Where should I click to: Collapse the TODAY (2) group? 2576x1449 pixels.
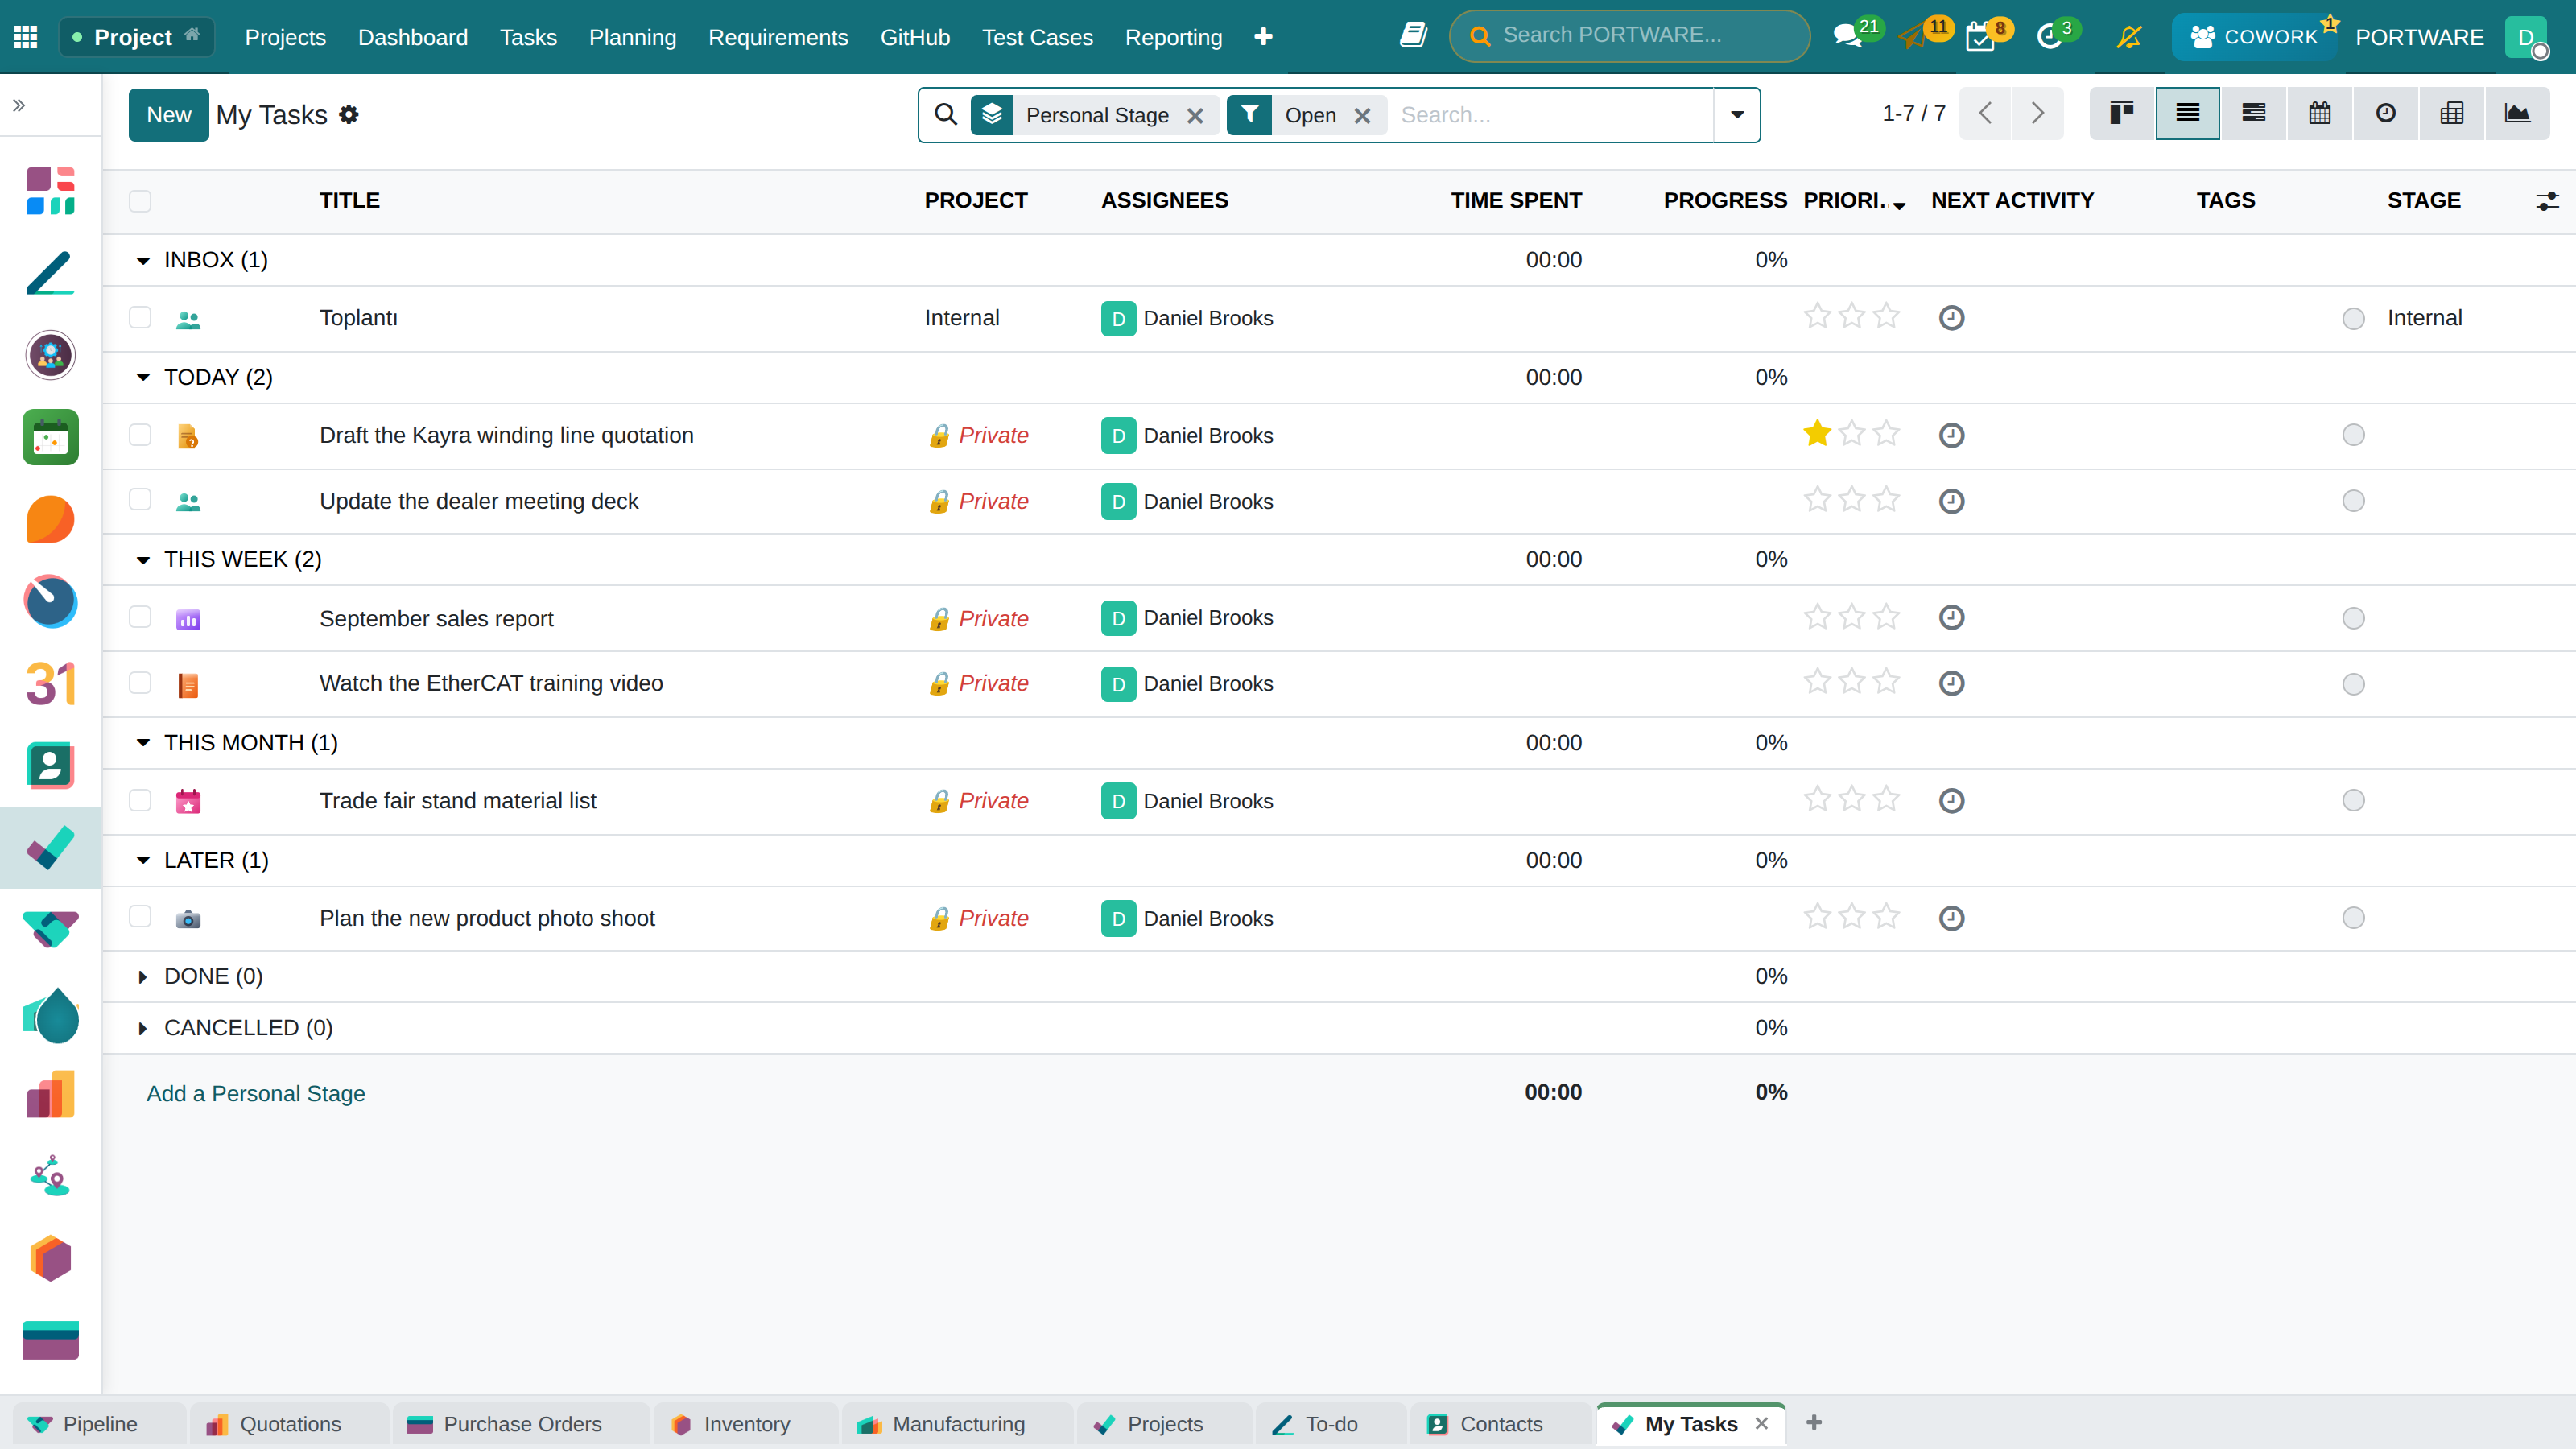click(x=143, y=378)
